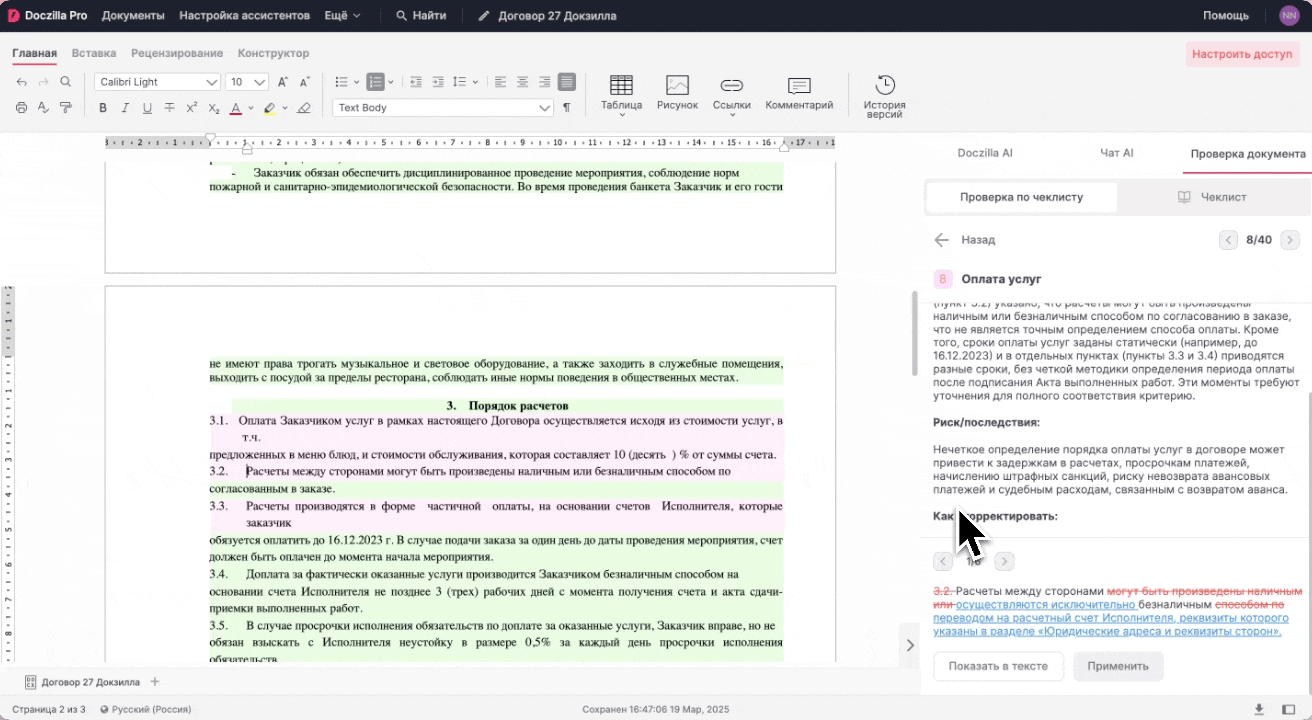
Task: Redo the undone action
Action: click(x=43, y=82)
